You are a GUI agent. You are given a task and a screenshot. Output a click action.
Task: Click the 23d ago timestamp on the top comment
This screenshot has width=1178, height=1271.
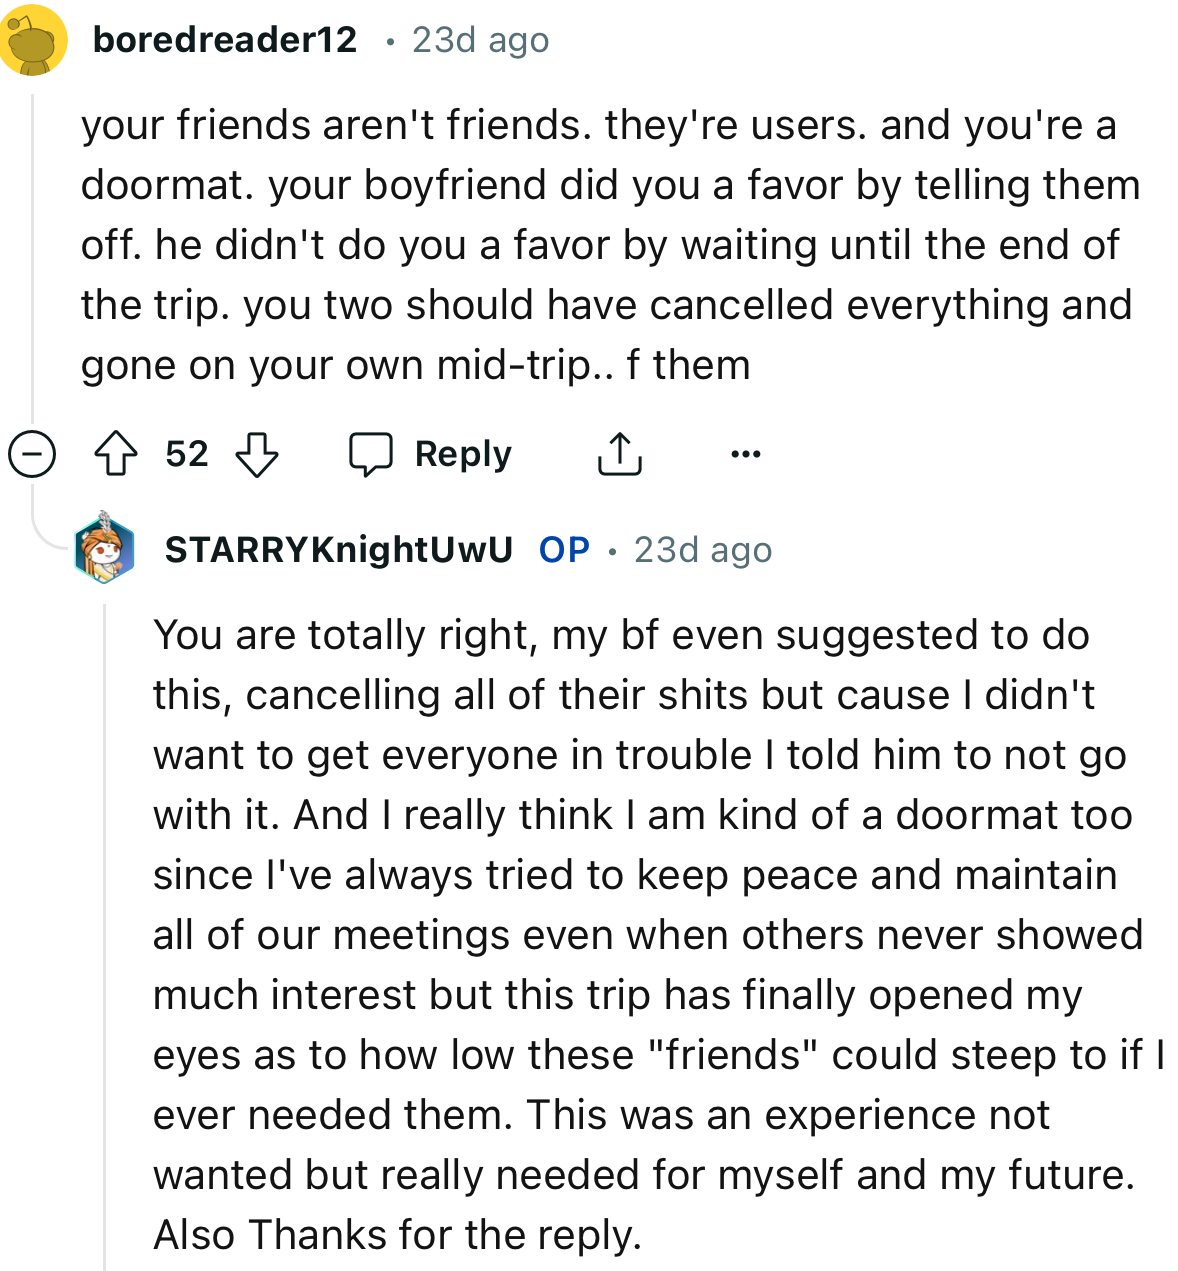(478, 39)
